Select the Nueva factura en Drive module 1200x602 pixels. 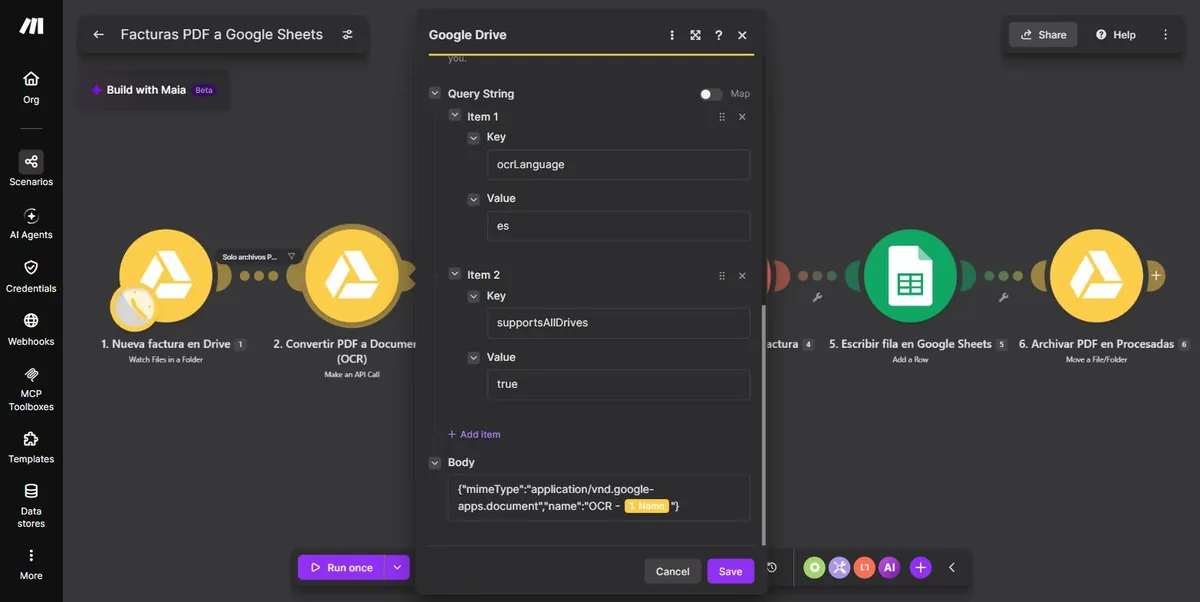pyautogui.click(x=166, y=275)
